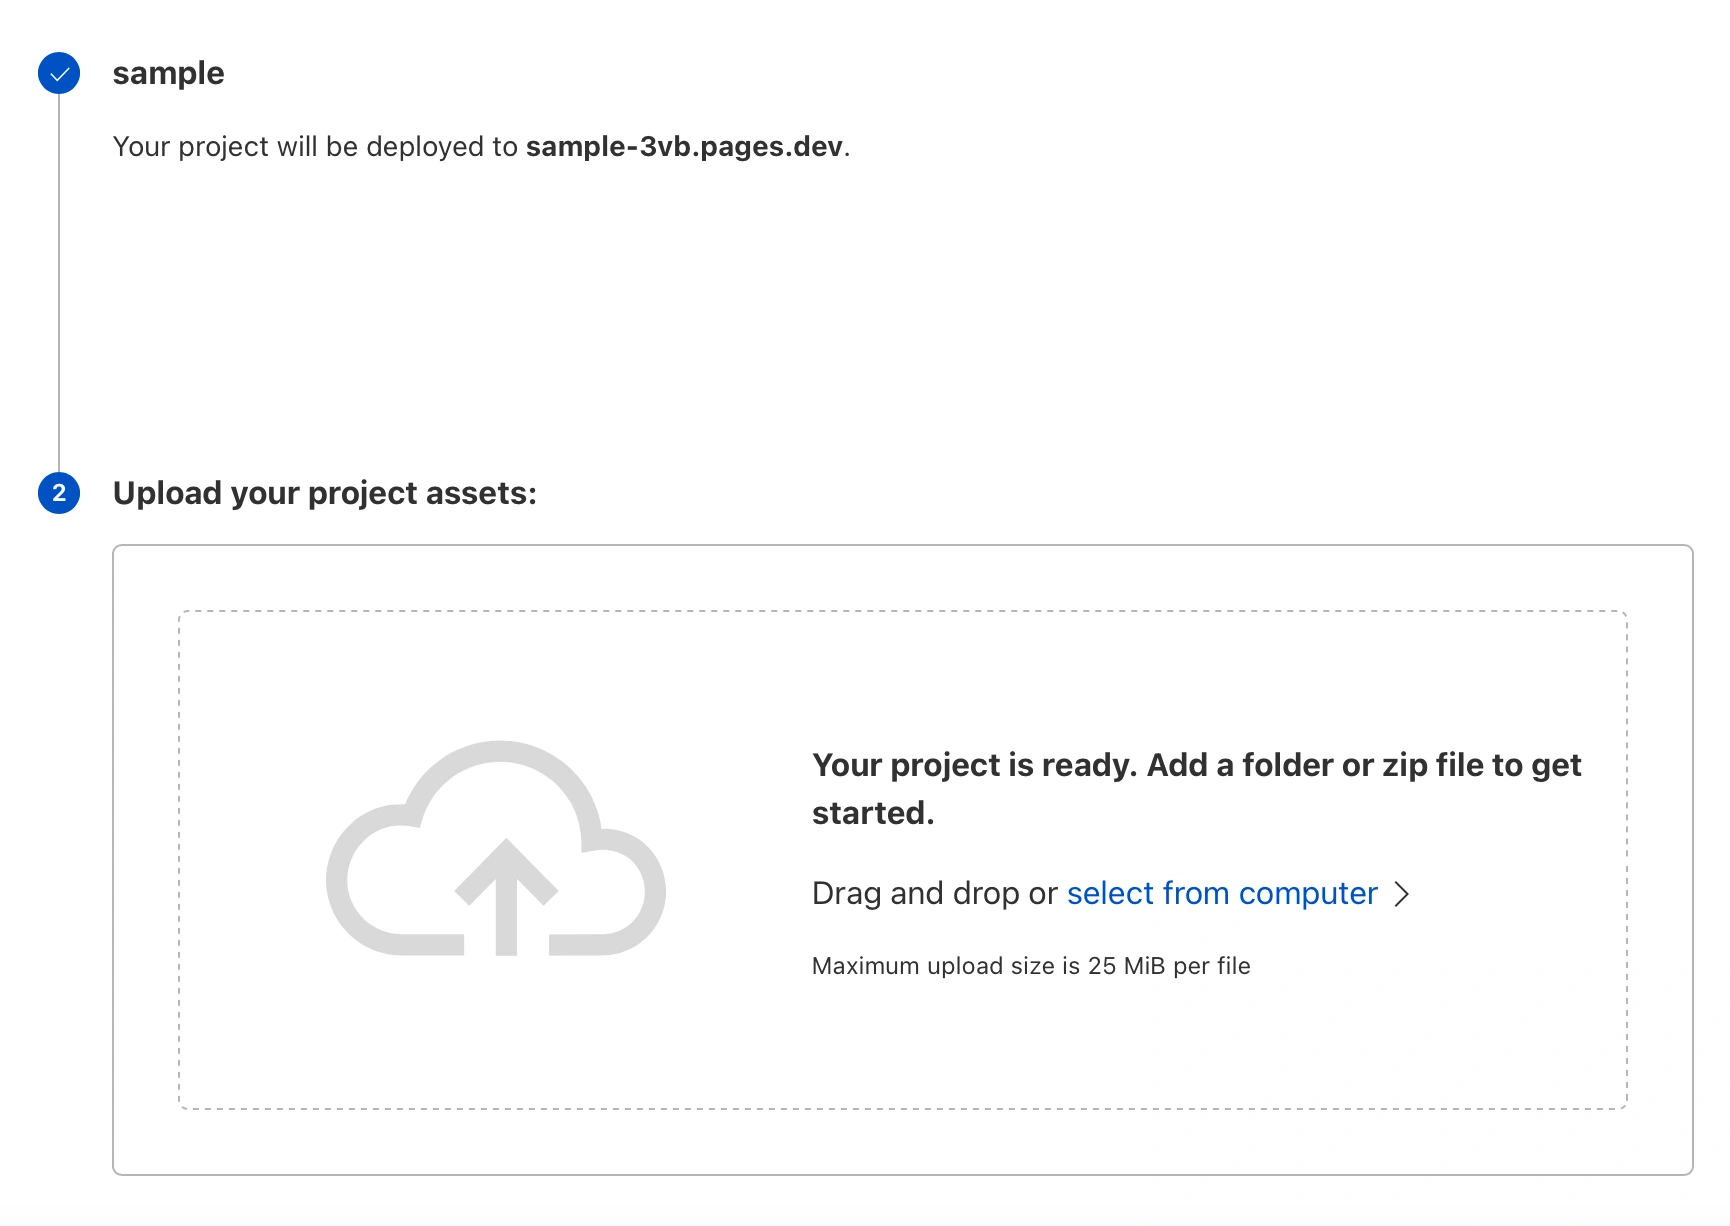Click the vertical line connecting the steps
The image size is (1730, 1226).
[x=59, y=280]
